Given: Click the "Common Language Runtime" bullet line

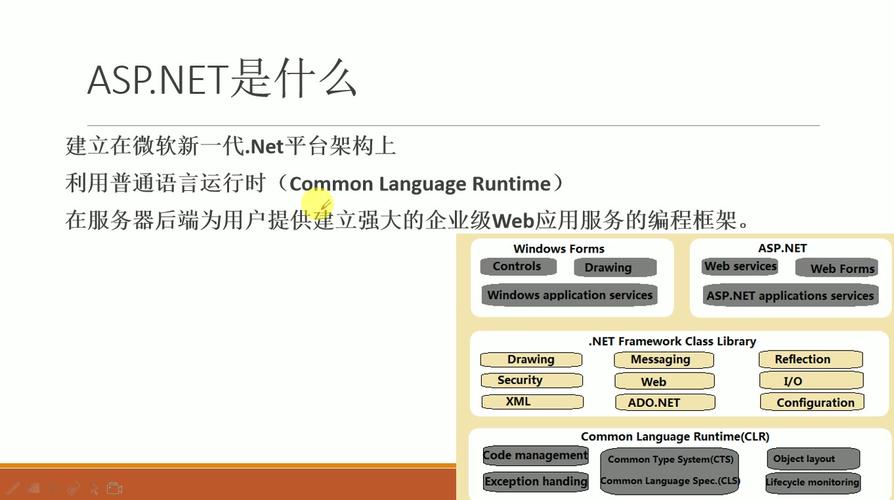Looking at the screenshot, I should 315,183.
